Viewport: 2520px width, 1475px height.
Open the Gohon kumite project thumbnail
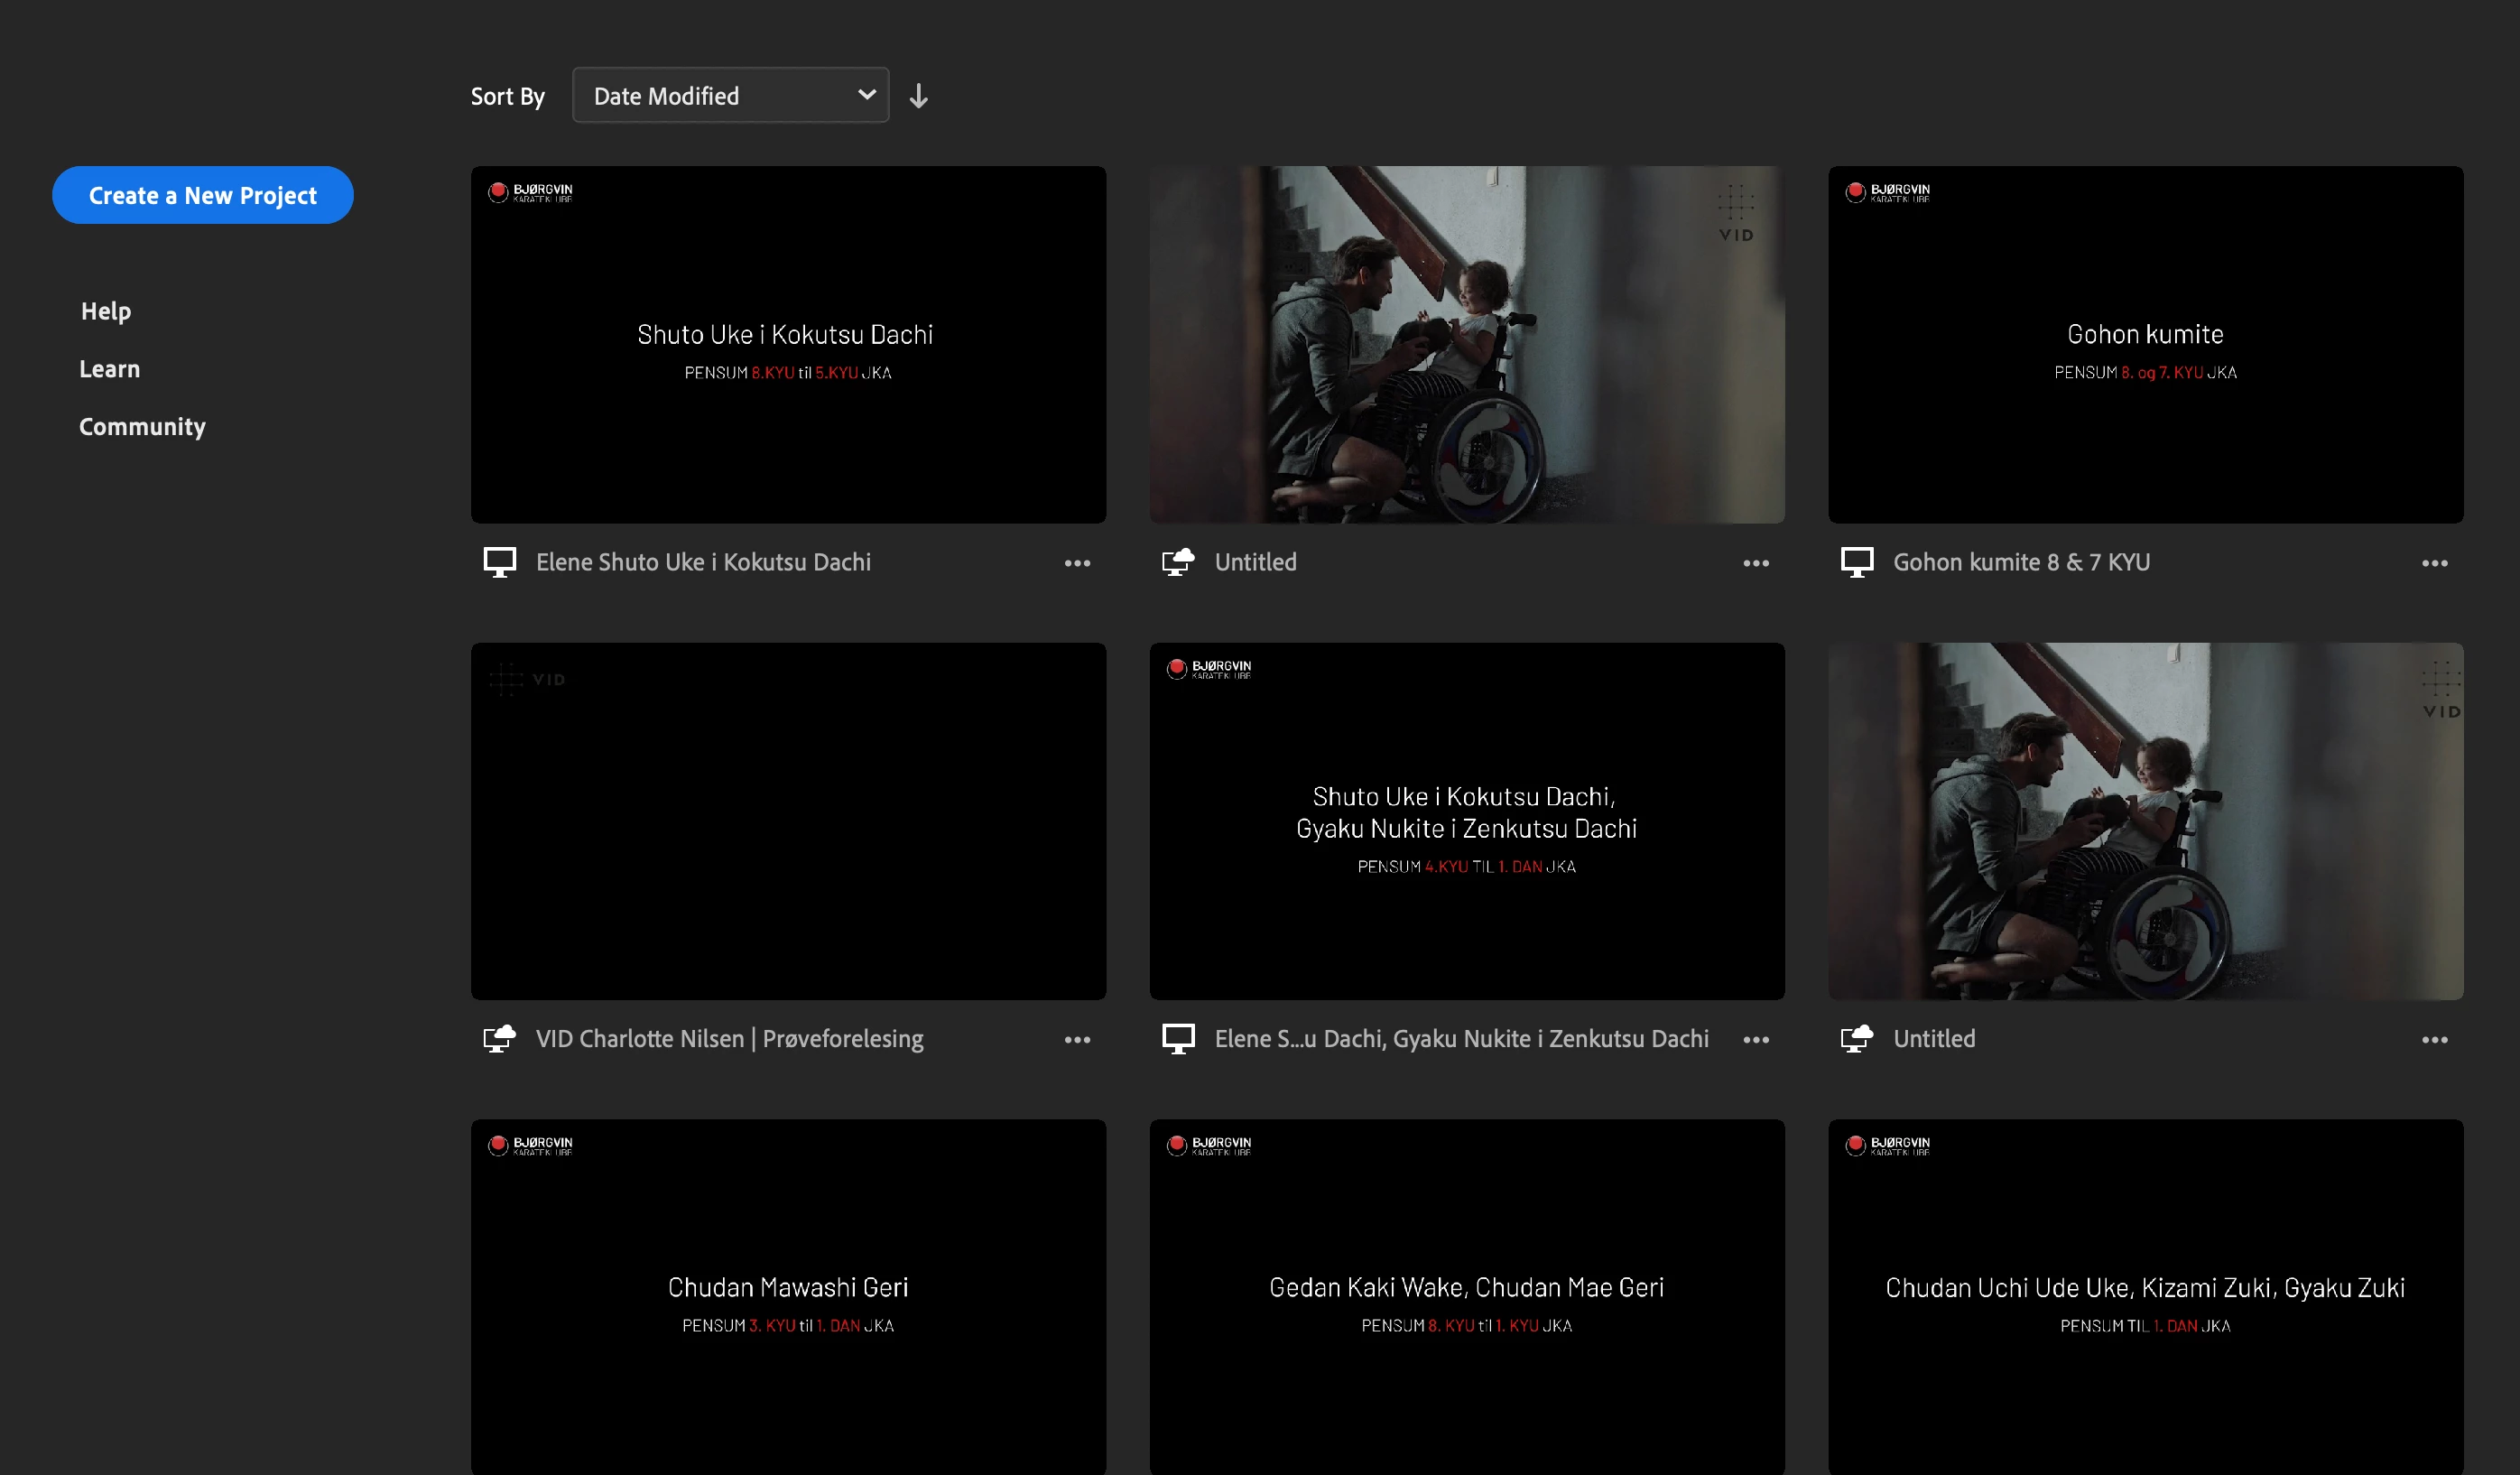(2145, 344)
